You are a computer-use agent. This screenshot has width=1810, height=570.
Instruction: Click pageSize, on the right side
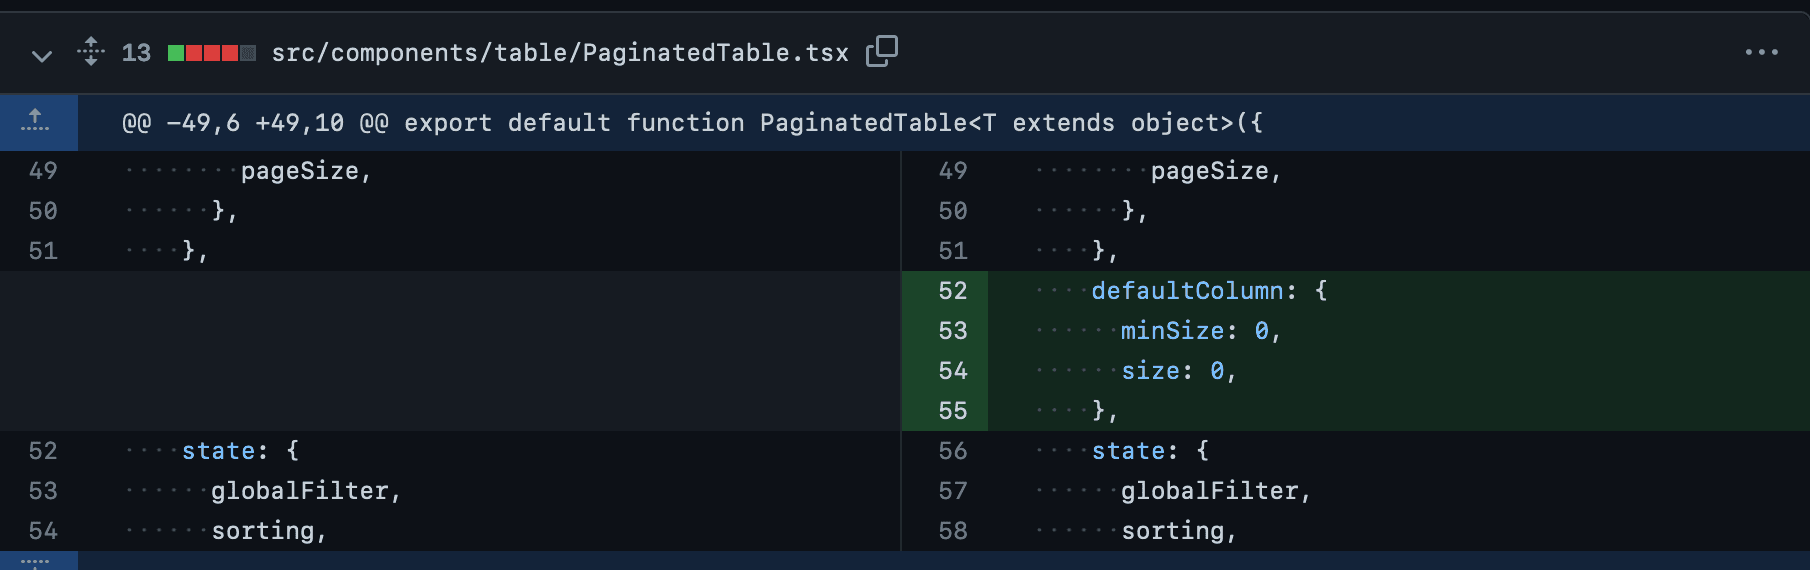(x=1216, y=171)
